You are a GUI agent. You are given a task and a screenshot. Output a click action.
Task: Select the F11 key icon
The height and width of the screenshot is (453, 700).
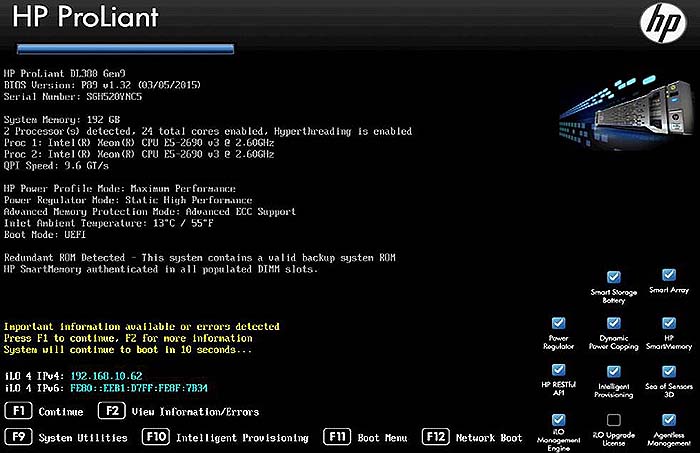(x=337, y=436)
